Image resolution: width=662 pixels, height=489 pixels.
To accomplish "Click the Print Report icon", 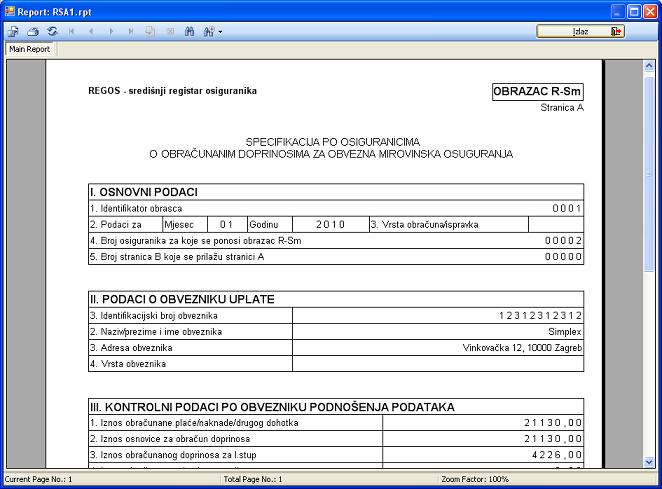I will pos(32,31).
